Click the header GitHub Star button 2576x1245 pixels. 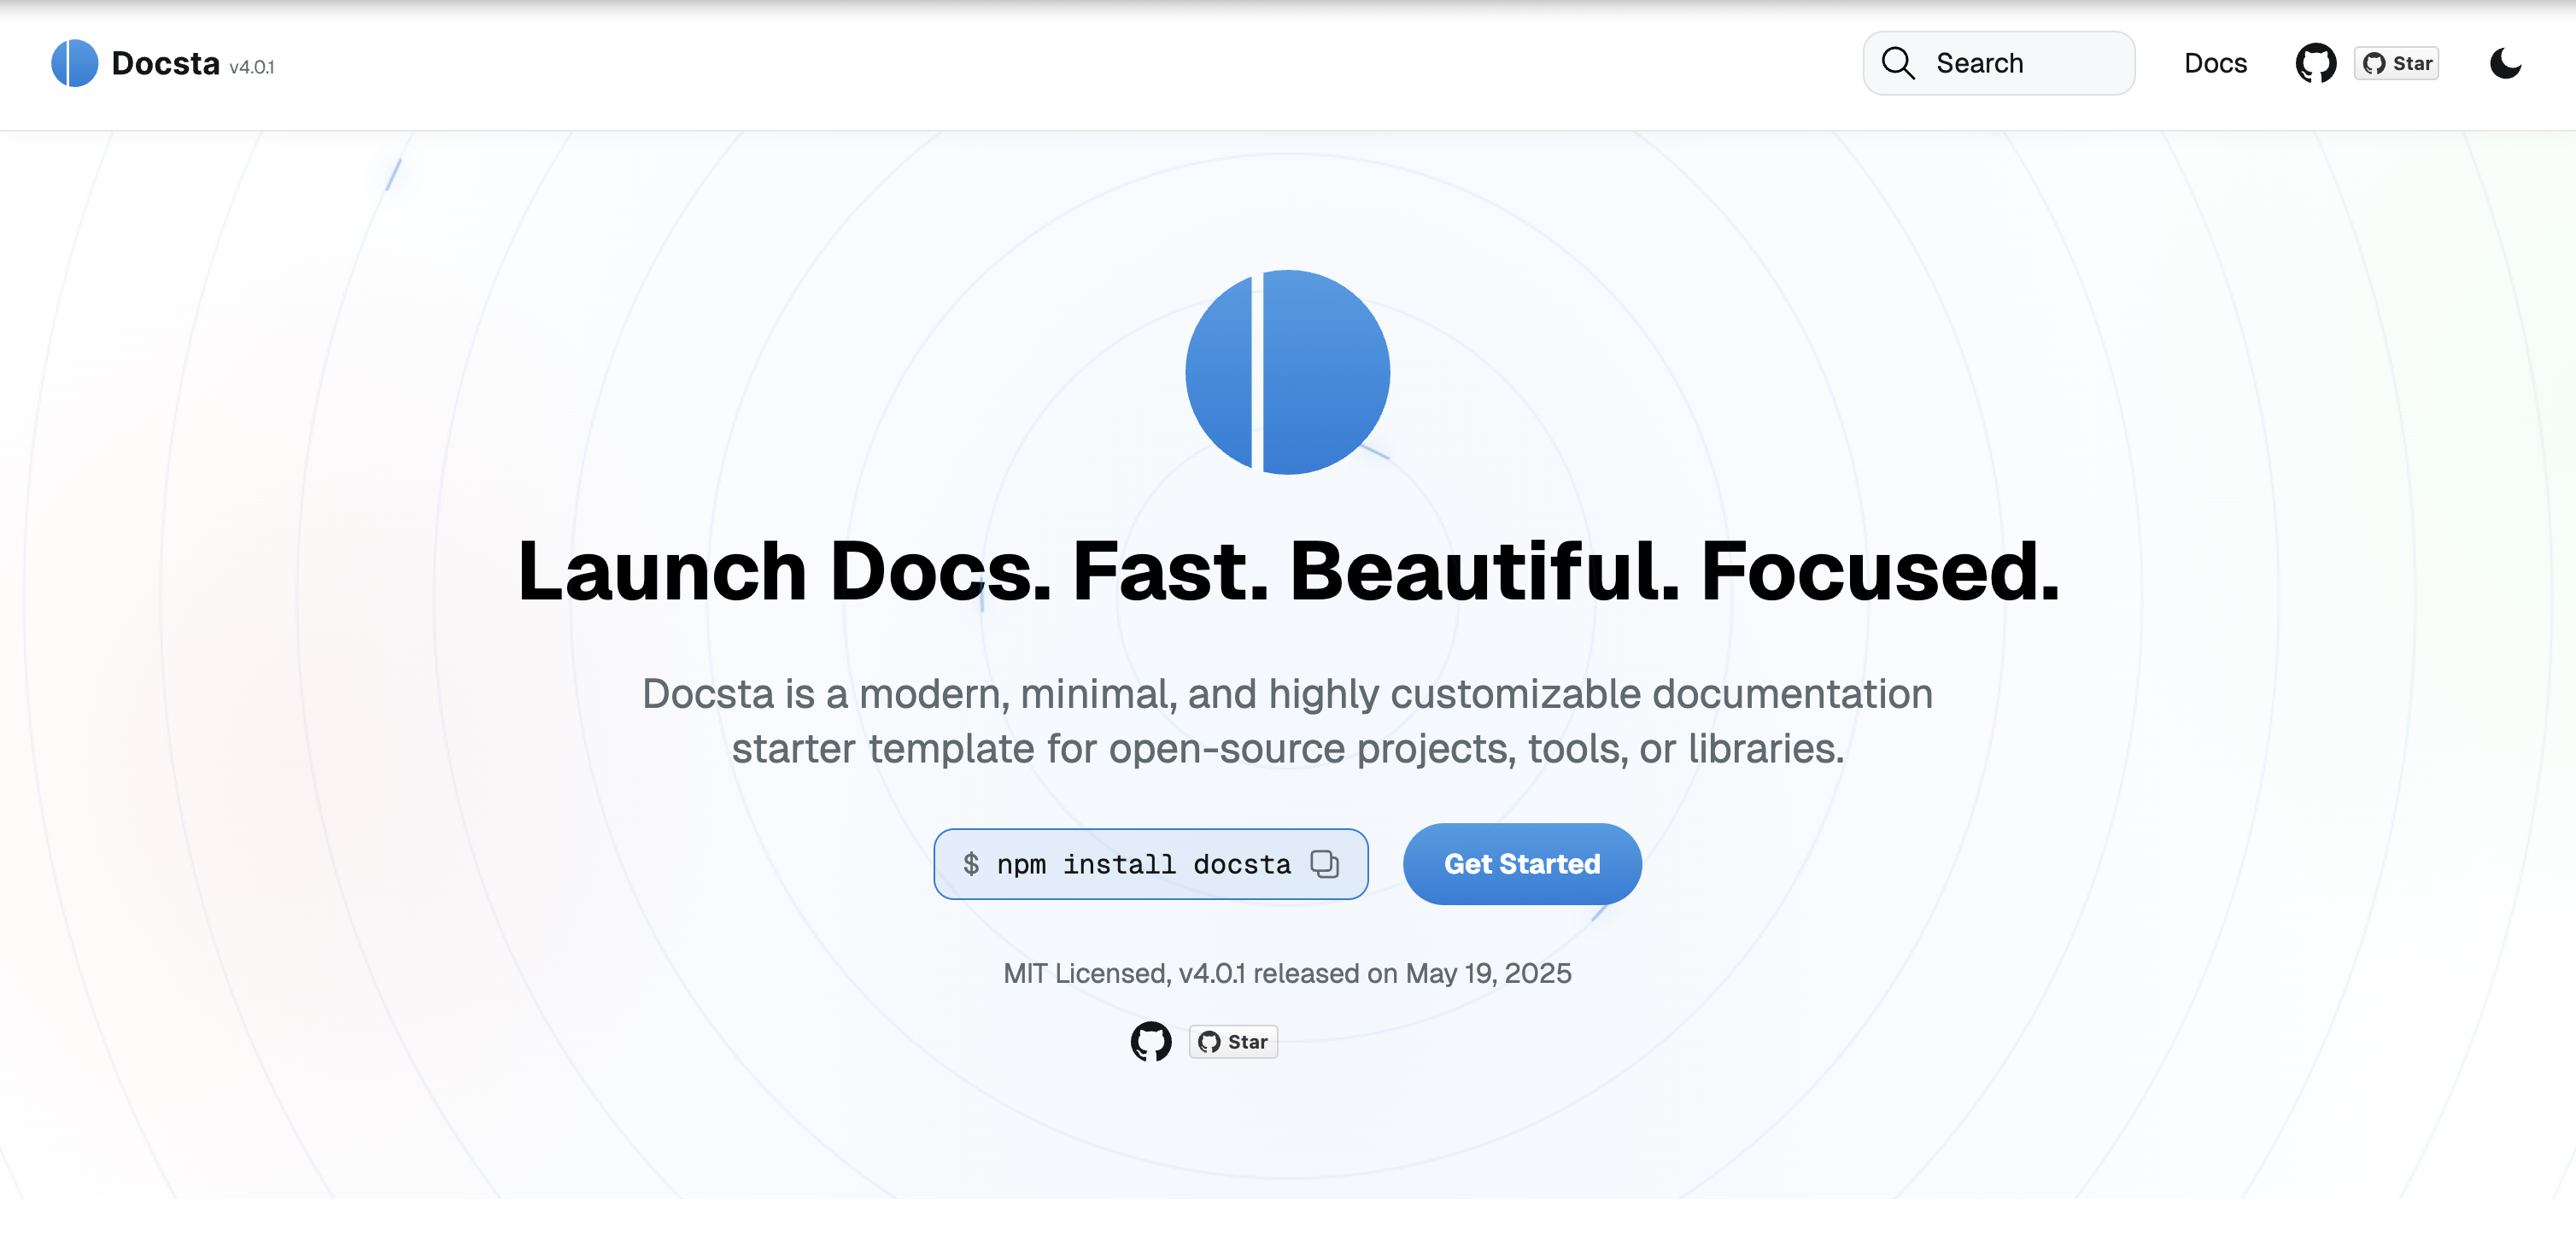coord(2396,63)
